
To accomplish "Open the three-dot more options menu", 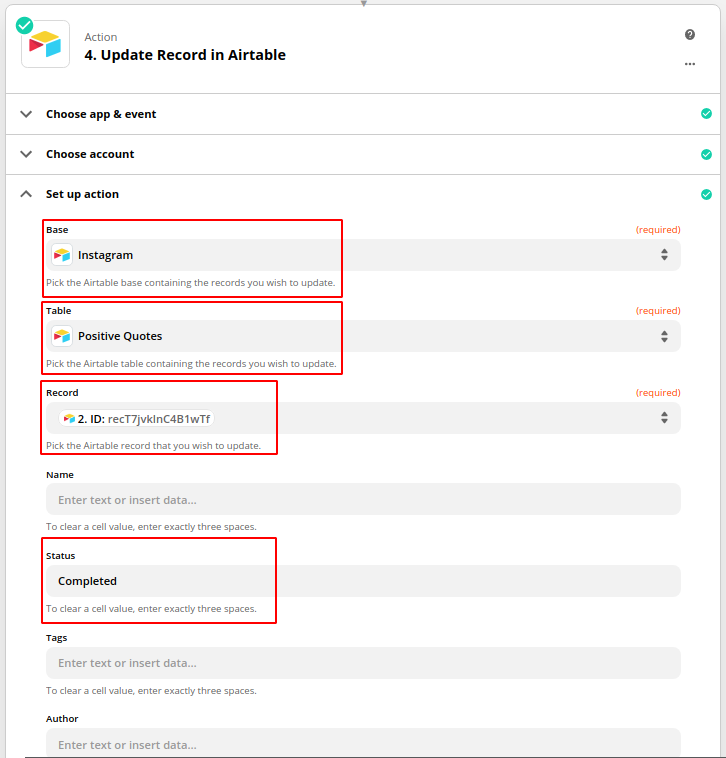I will [690, 64].
